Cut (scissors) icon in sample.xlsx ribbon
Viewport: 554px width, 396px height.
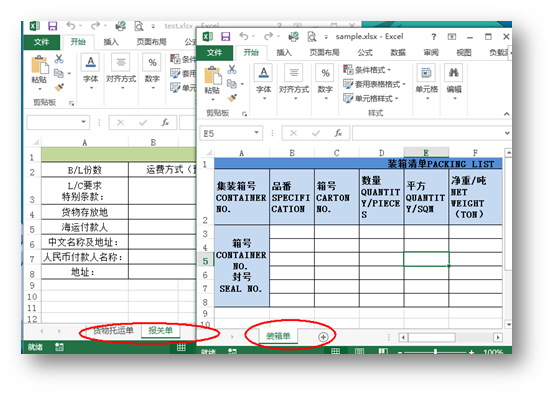[232, 69]
